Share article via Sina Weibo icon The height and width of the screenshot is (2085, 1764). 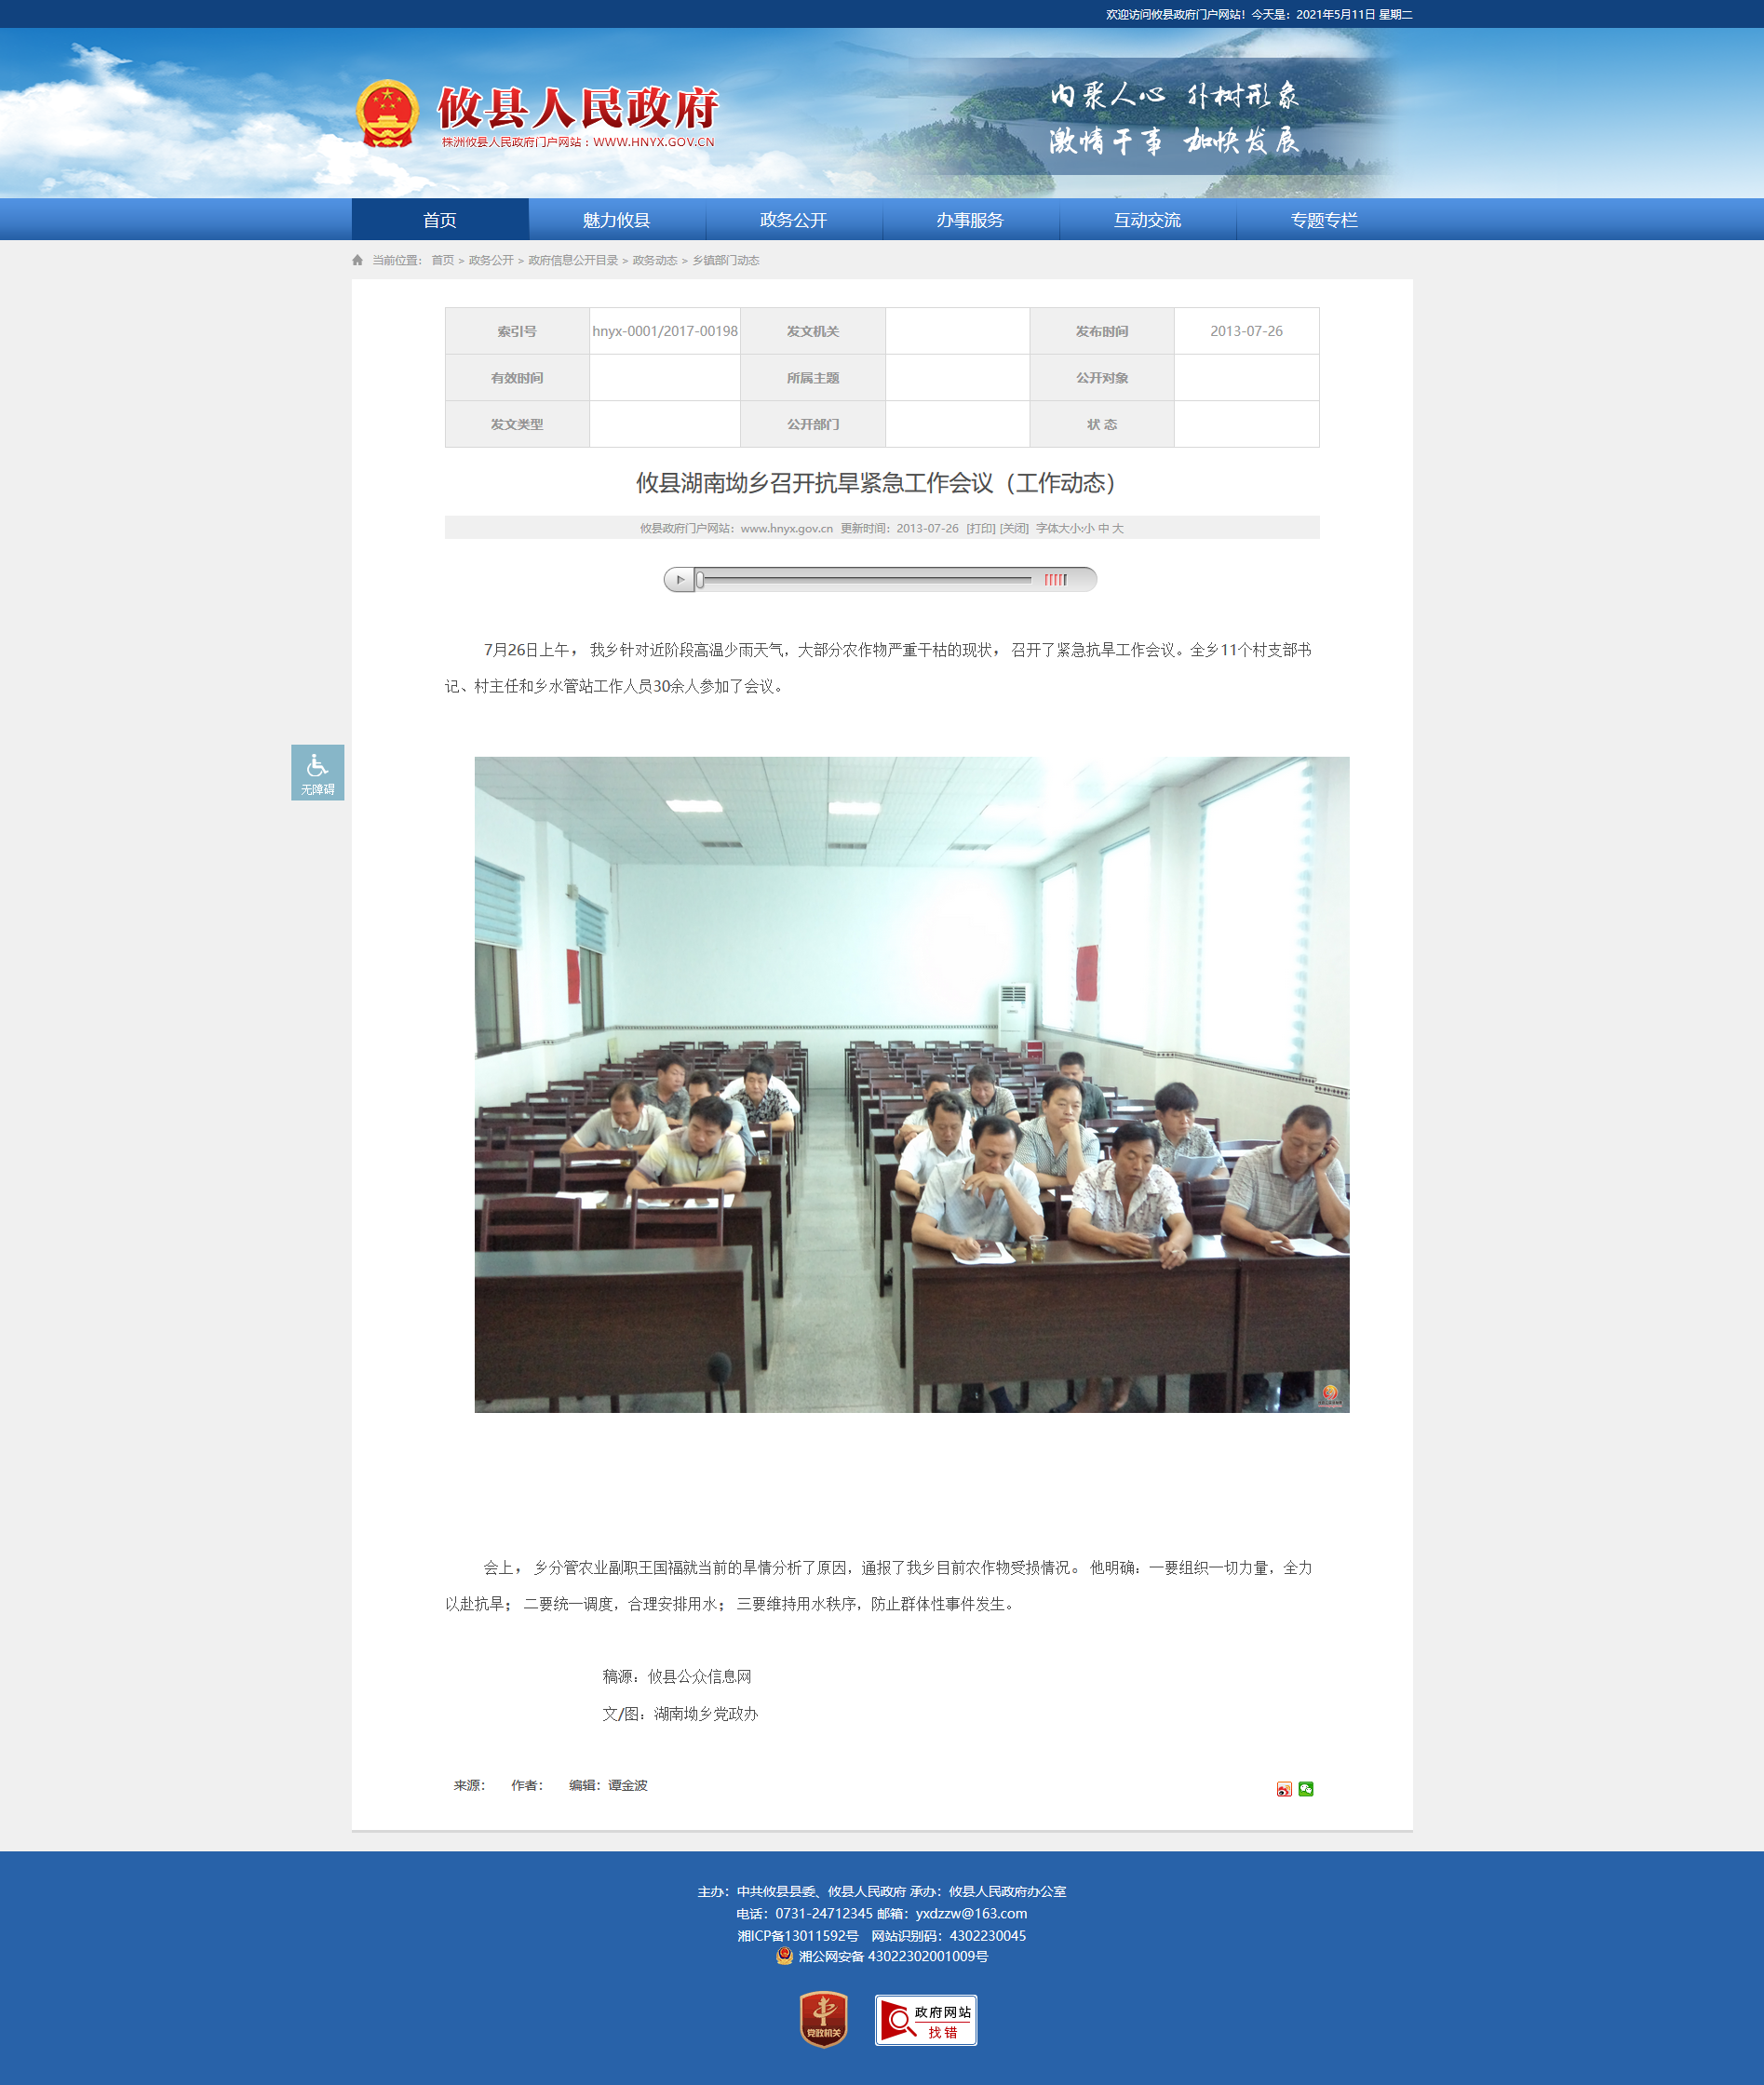point(1284,1789)
